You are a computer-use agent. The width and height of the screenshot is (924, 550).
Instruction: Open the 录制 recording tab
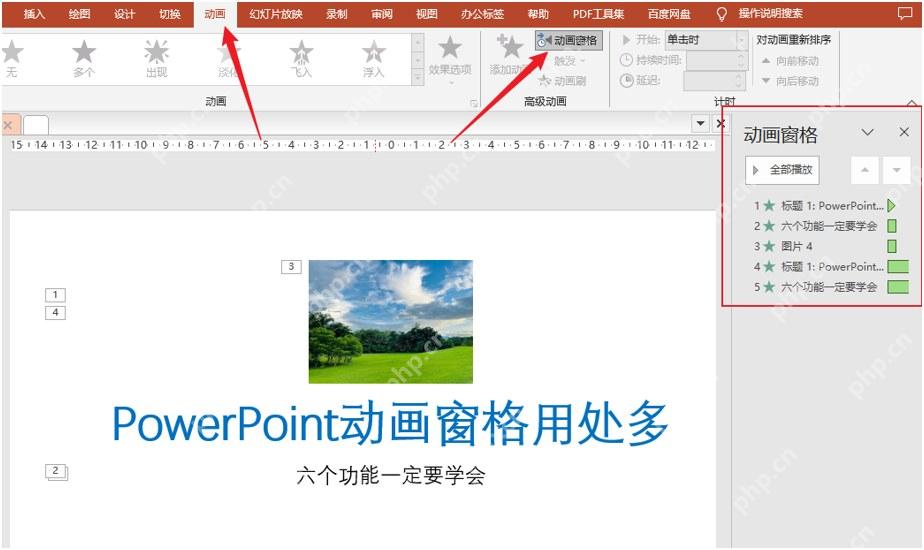336,14
